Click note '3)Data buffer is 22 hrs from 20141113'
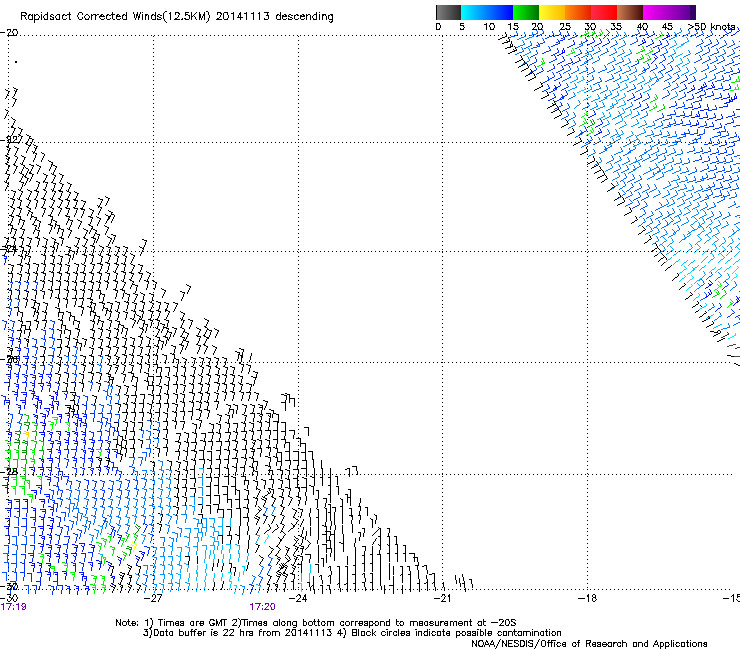740x650 pixels. click(x=238, y=633)
